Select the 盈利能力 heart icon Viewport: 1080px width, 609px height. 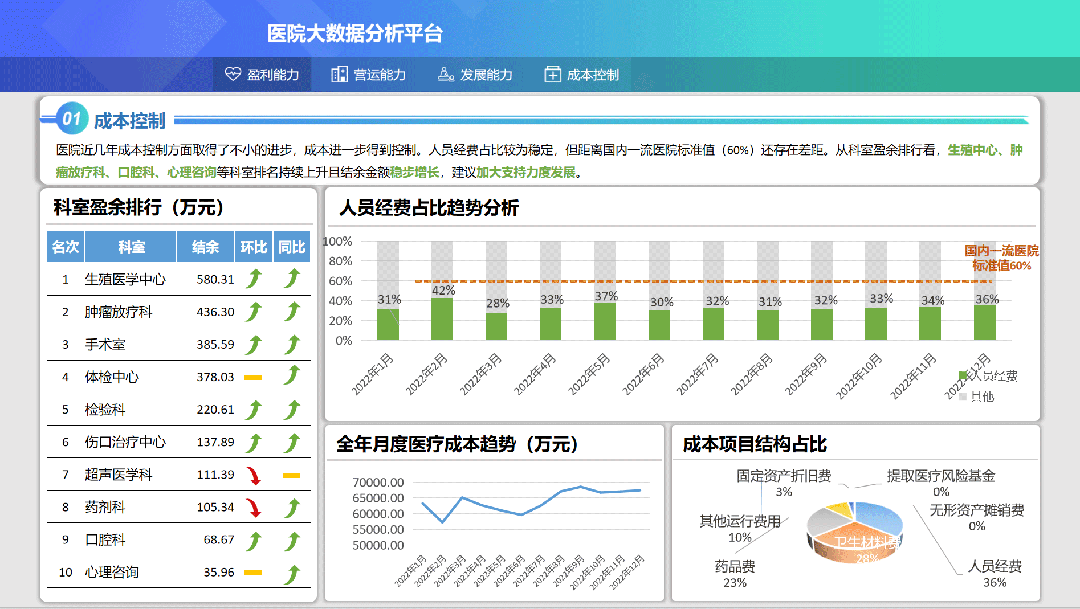tap(231, 73)
